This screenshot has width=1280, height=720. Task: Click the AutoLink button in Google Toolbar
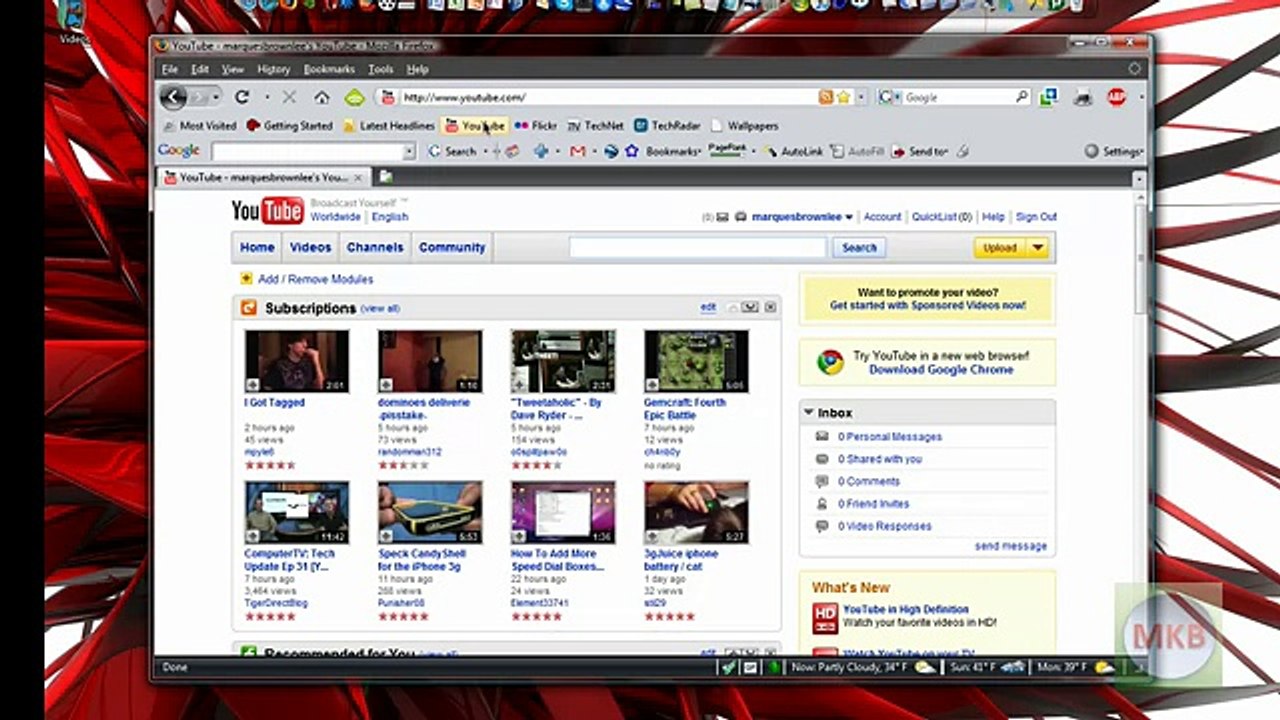(794, 151)
